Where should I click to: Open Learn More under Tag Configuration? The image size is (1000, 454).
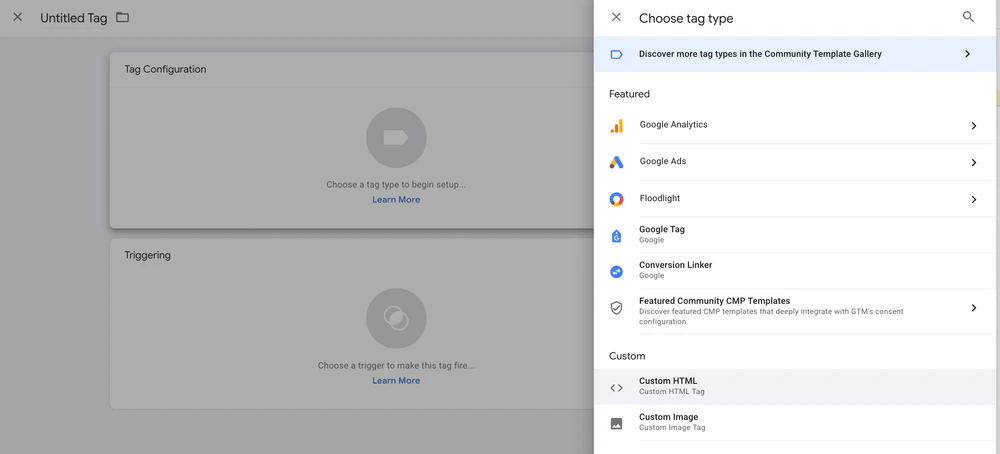[x=396, y=200]
